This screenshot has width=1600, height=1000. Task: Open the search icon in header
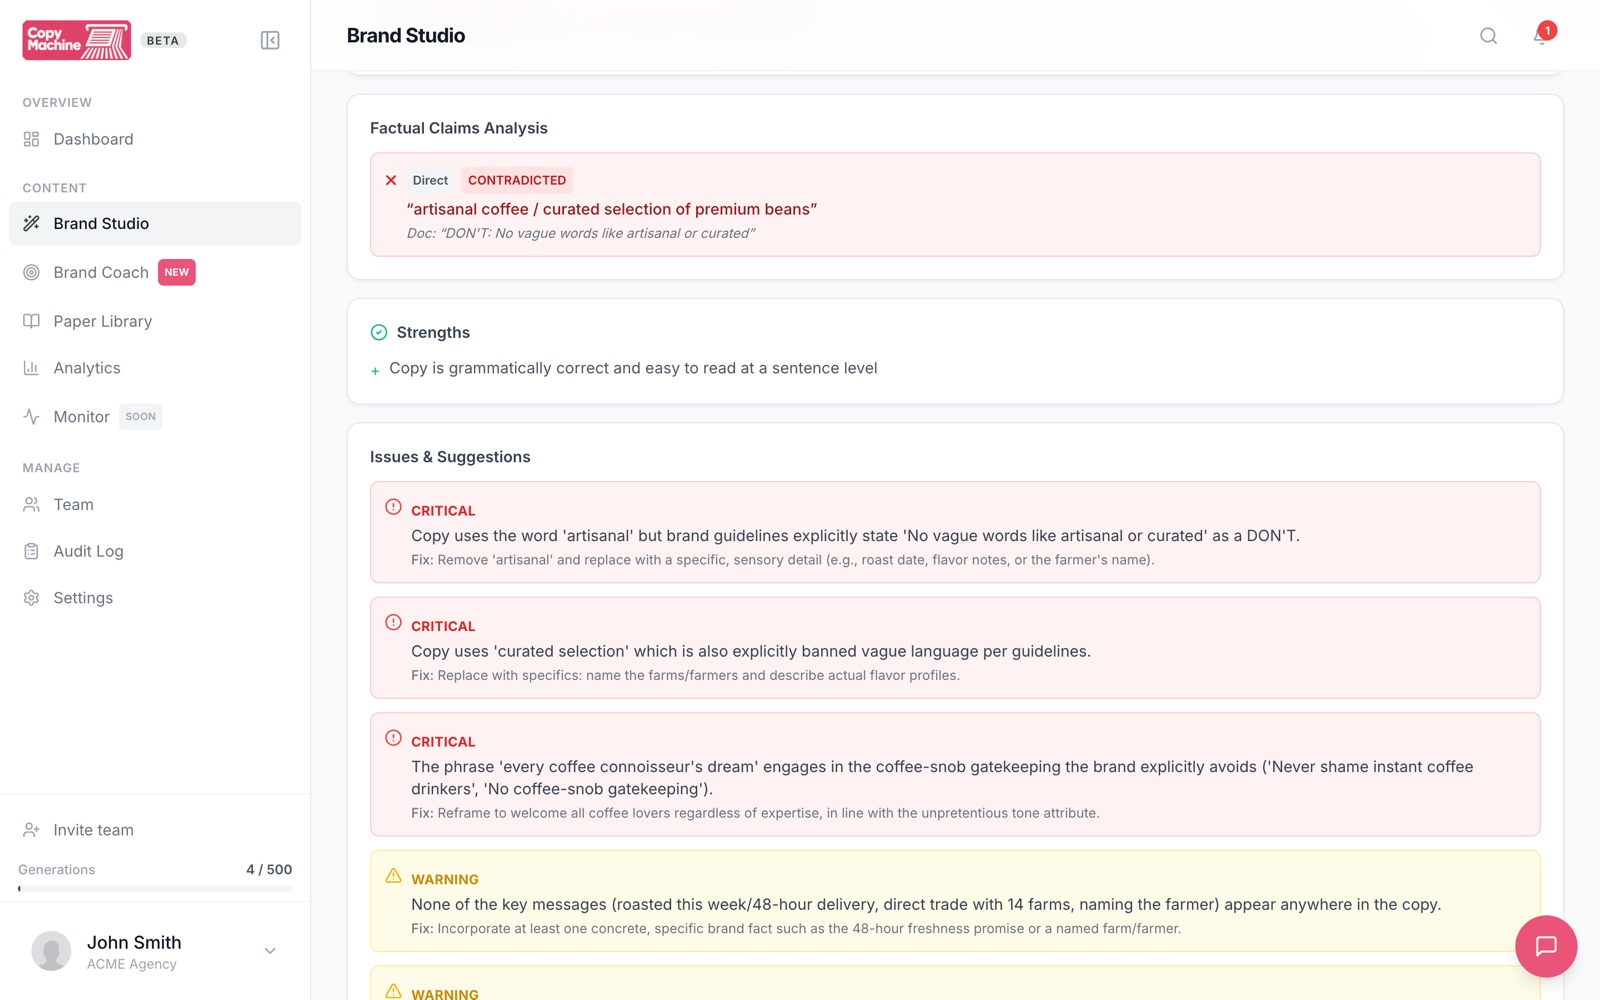[1488, 36]
